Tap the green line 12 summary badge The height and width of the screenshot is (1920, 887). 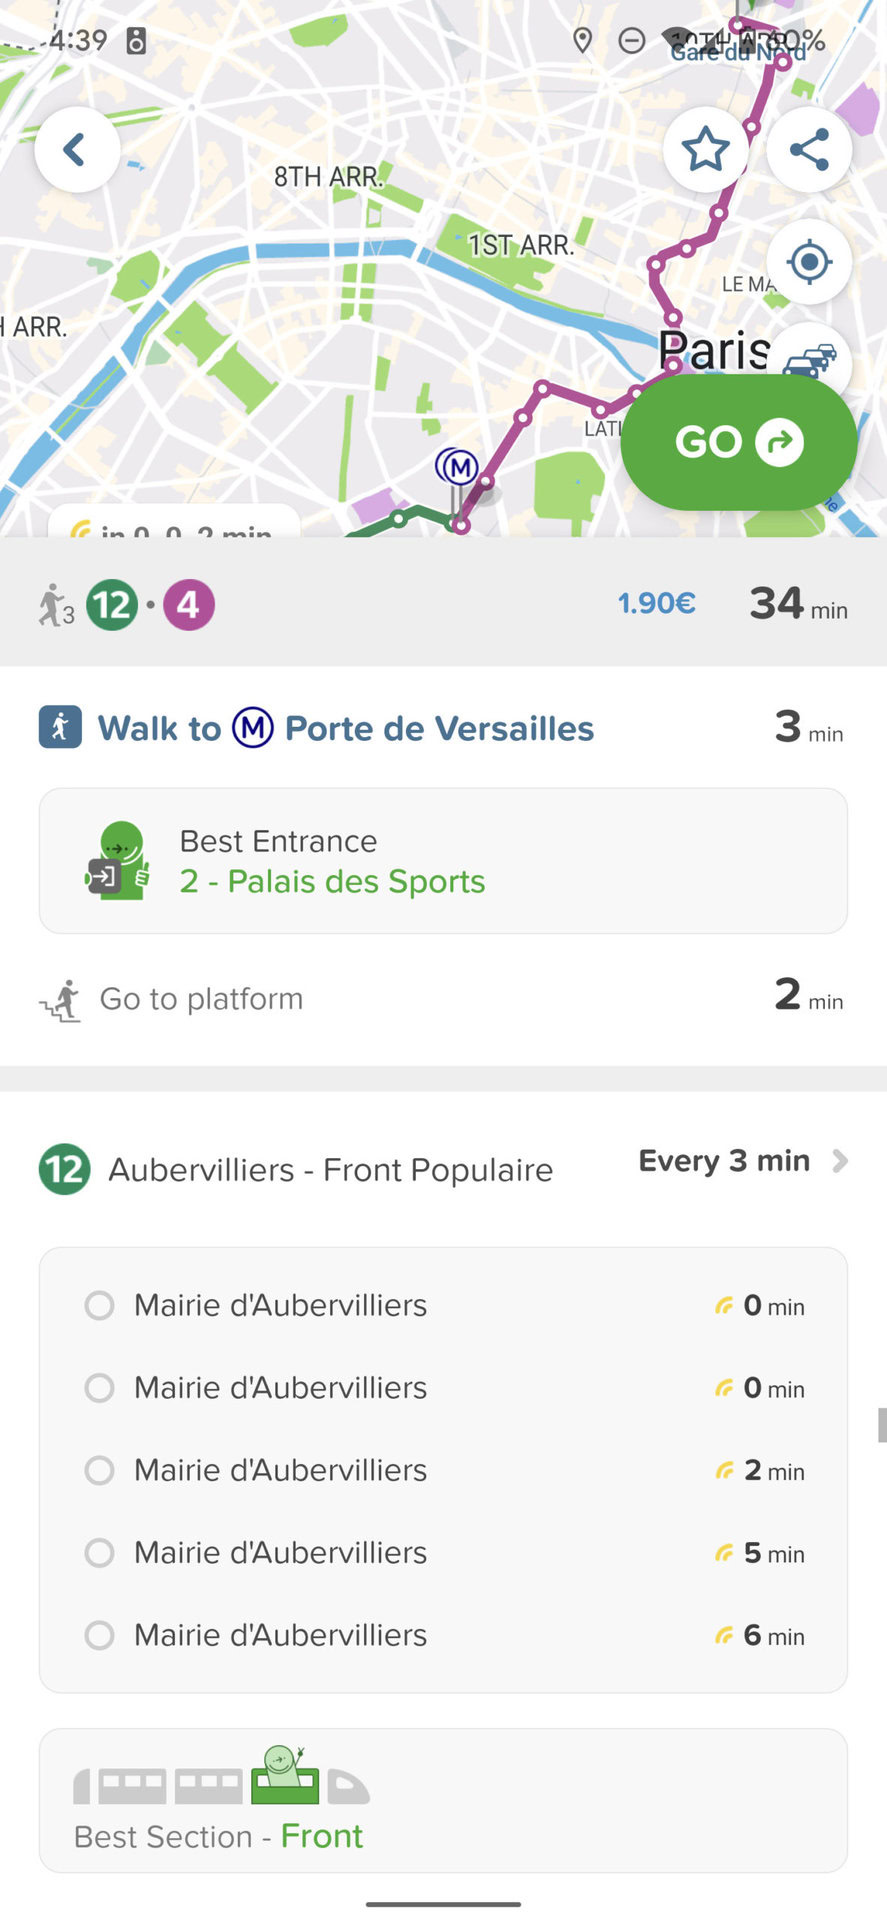click(112, 605)
